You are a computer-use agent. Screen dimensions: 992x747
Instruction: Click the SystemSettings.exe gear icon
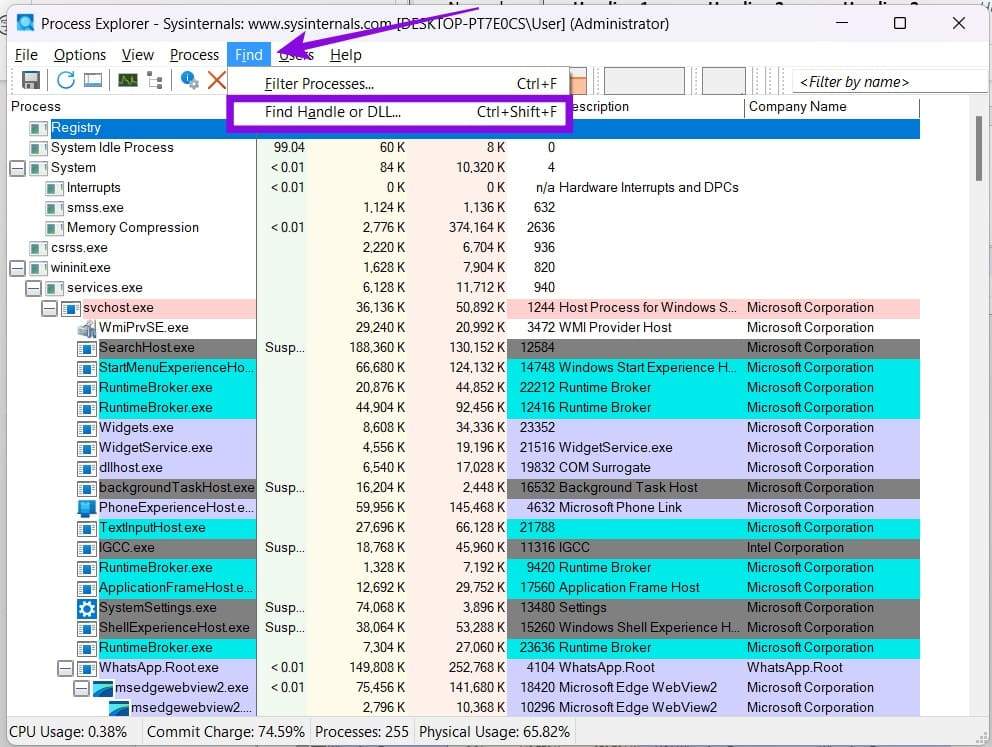click(x=86, y=608)
